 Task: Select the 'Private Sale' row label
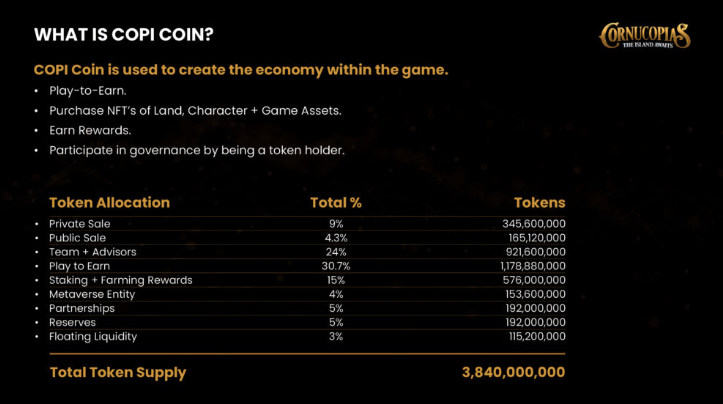tap(79, 224)
